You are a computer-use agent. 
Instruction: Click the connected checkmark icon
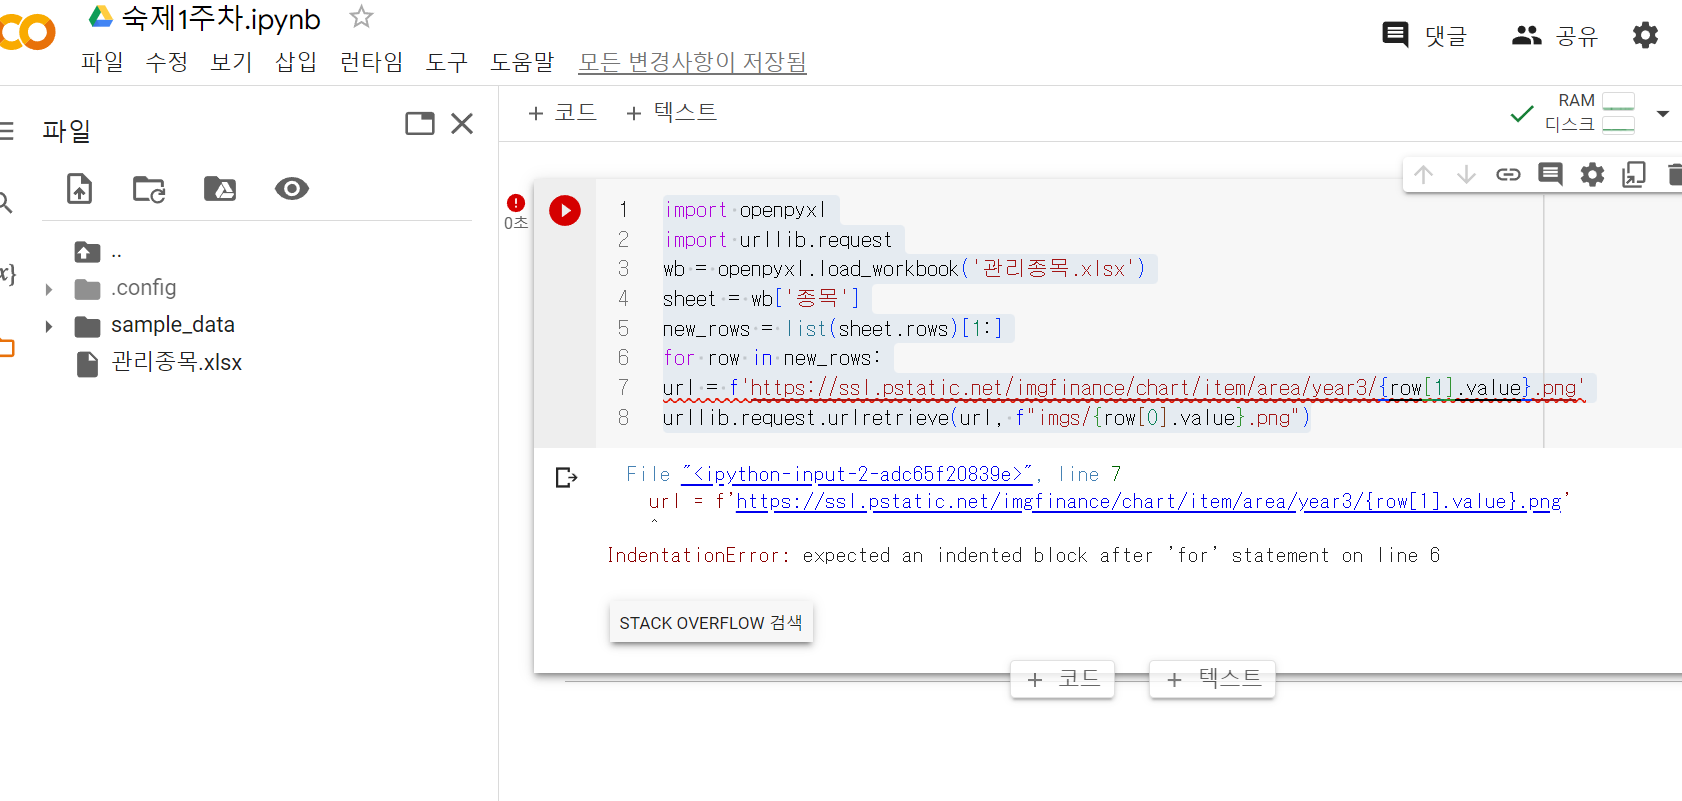coord(1521,113)
